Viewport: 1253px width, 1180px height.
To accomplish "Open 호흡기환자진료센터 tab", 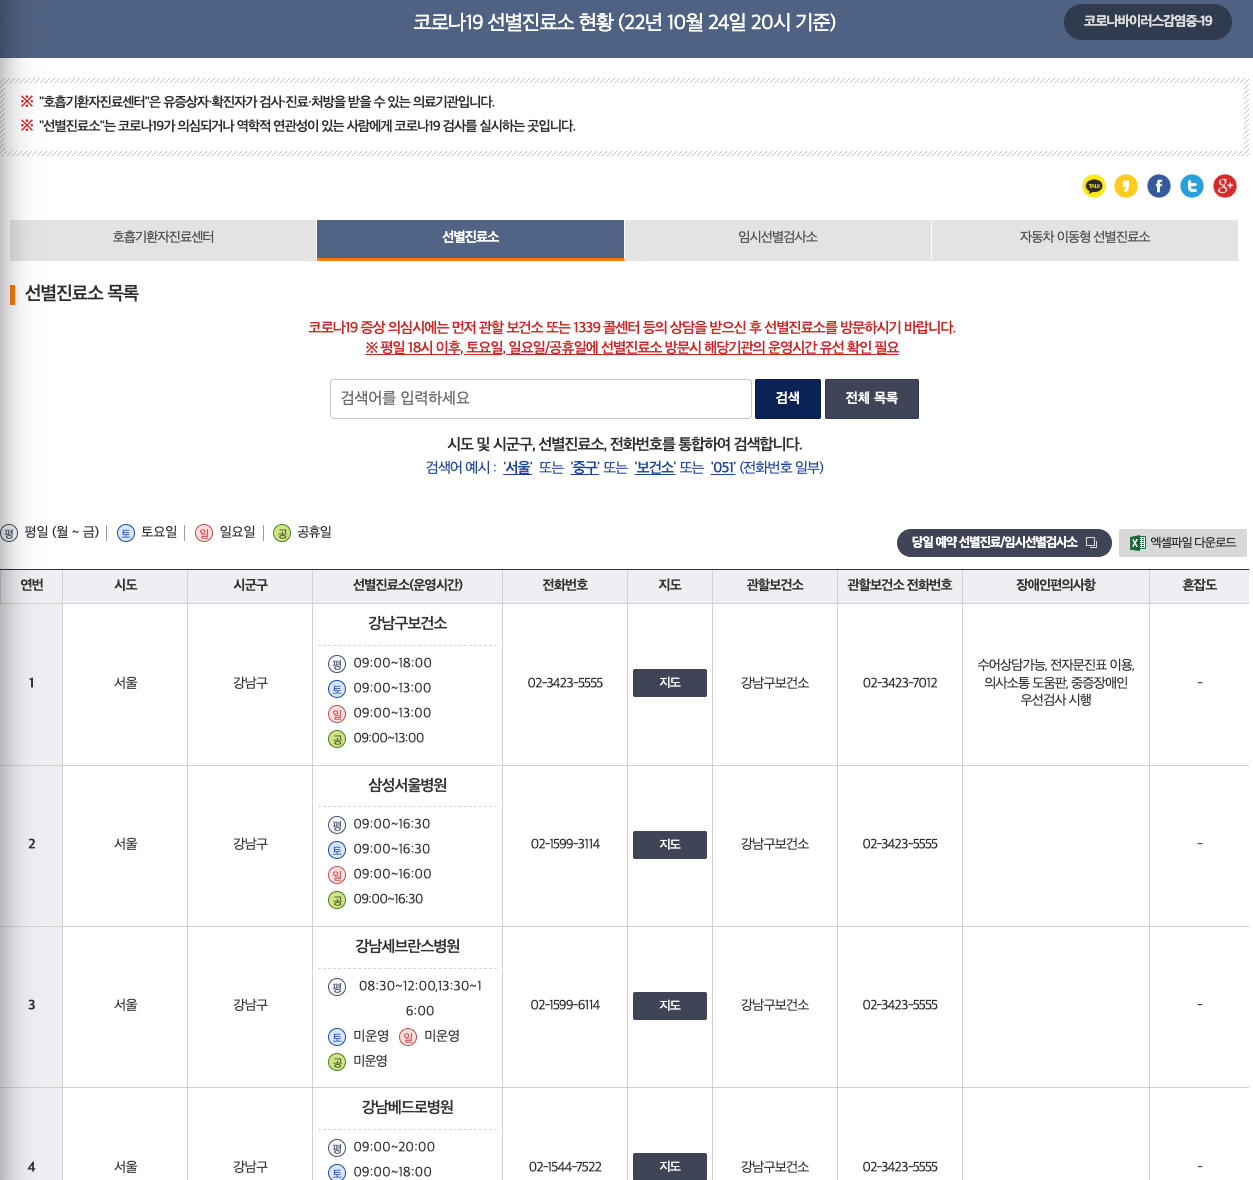I will [x=163, y=238].
